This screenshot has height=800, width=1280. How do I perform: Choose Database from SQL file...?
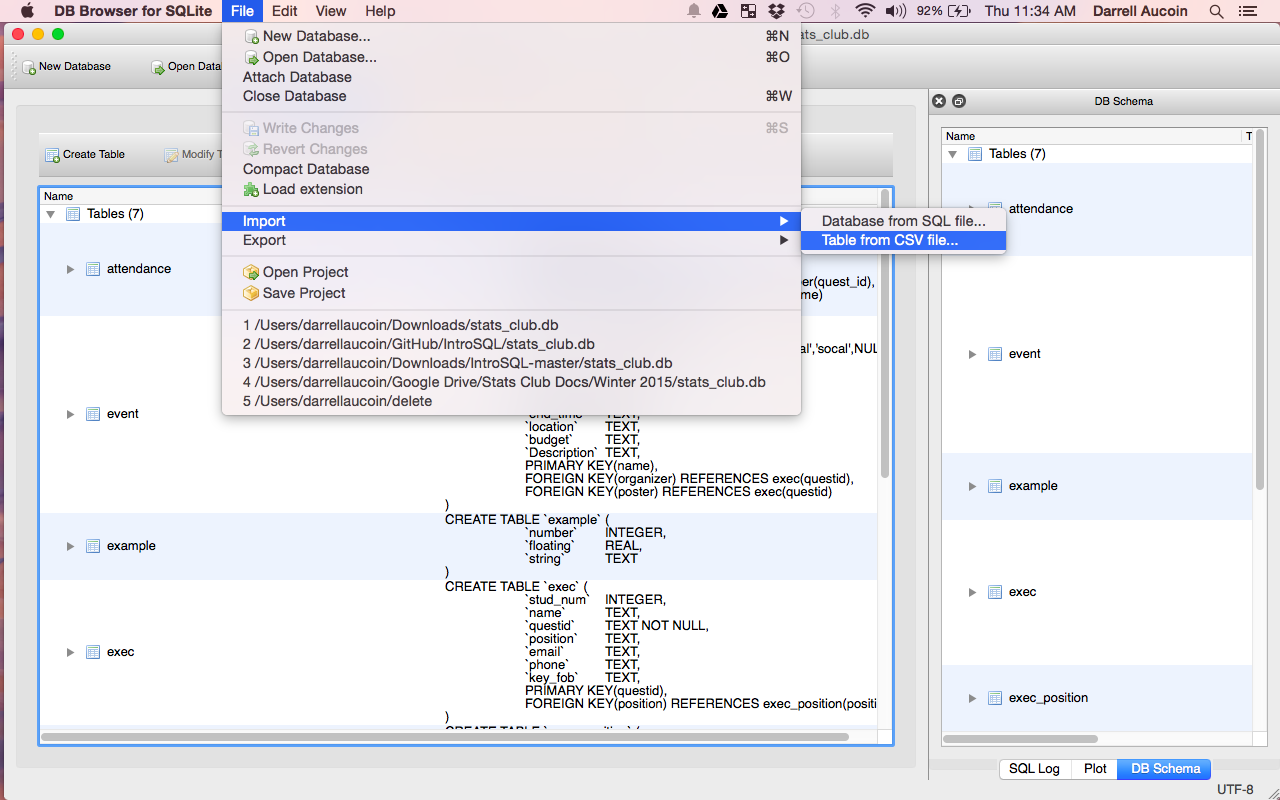(903, 221)
